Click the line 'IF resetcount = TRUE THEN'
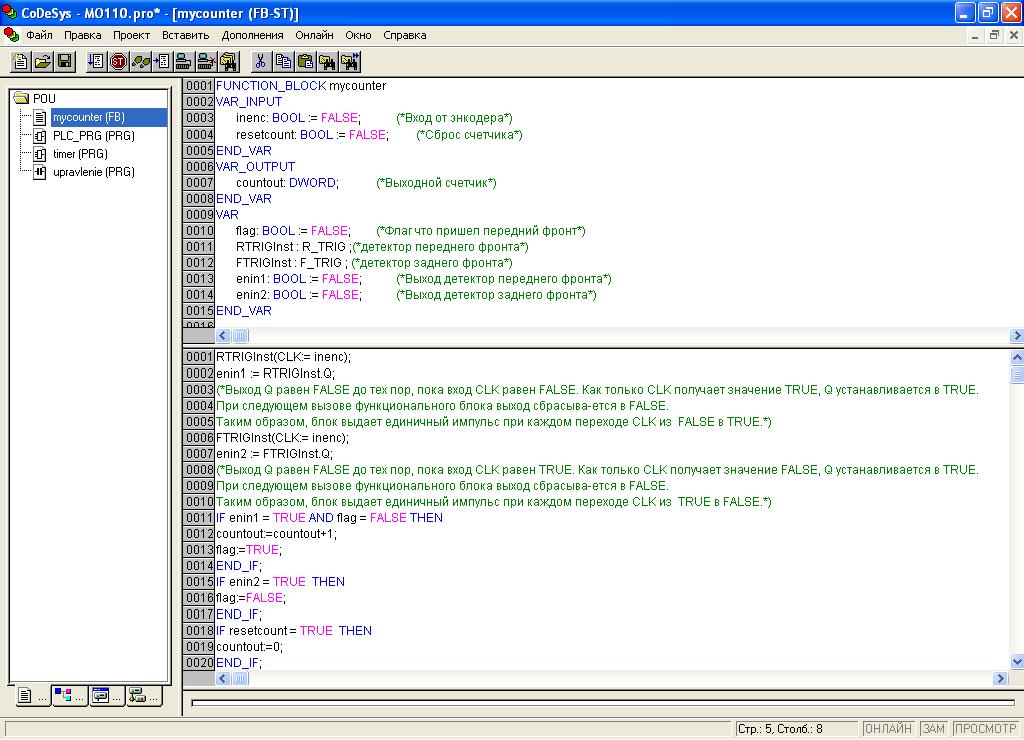Screen dimensions: 1024x740 coord(294,630)
